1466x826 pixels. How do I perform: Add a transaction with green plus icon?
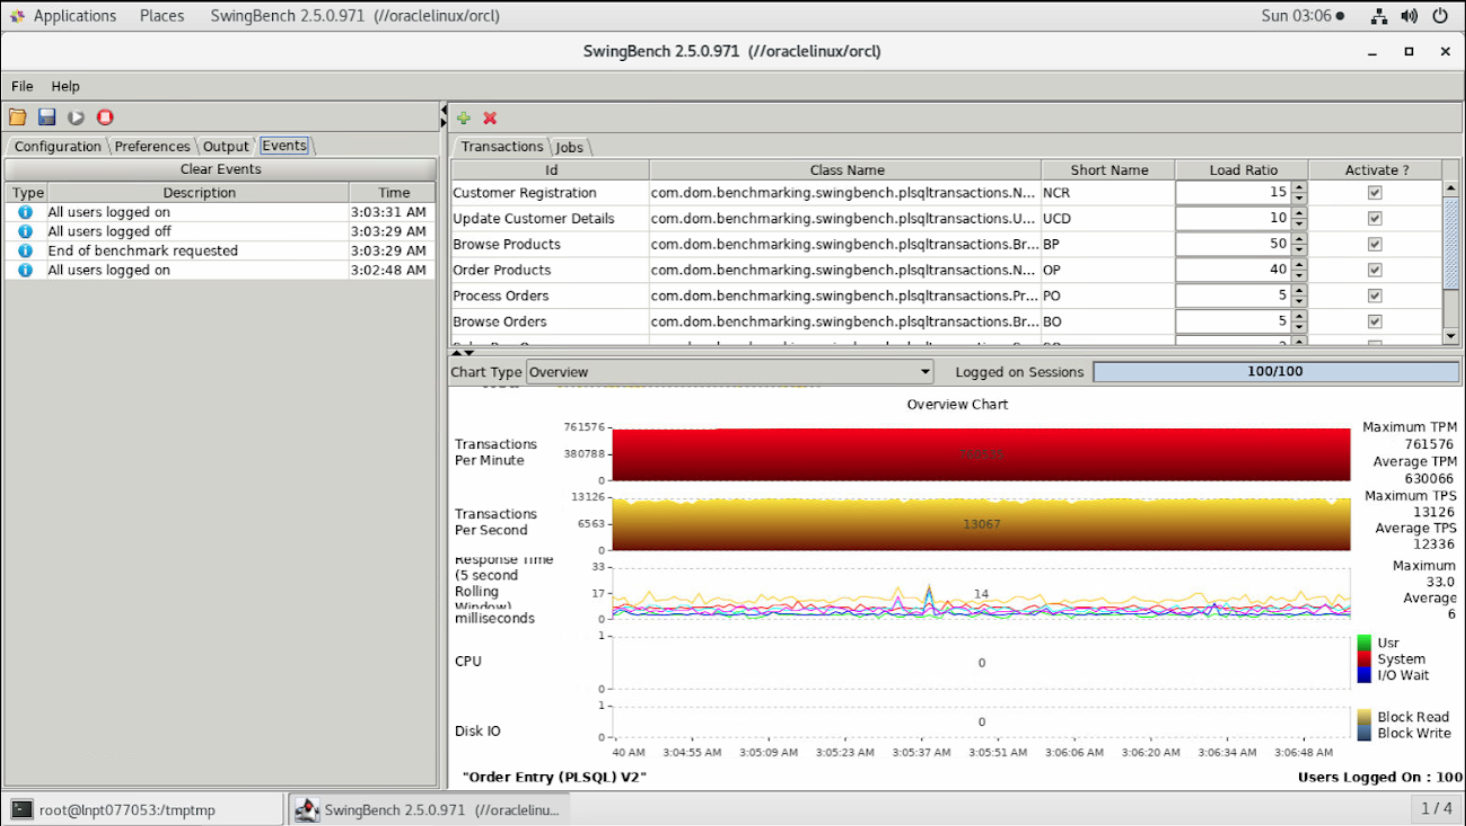[x=464, y=118]
